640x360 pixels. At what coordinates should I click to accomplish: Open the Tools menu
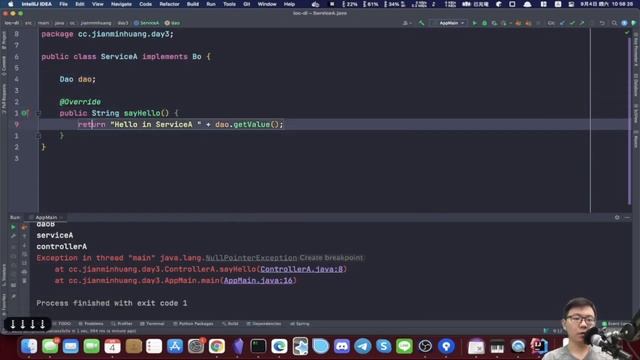coord(229,4)
